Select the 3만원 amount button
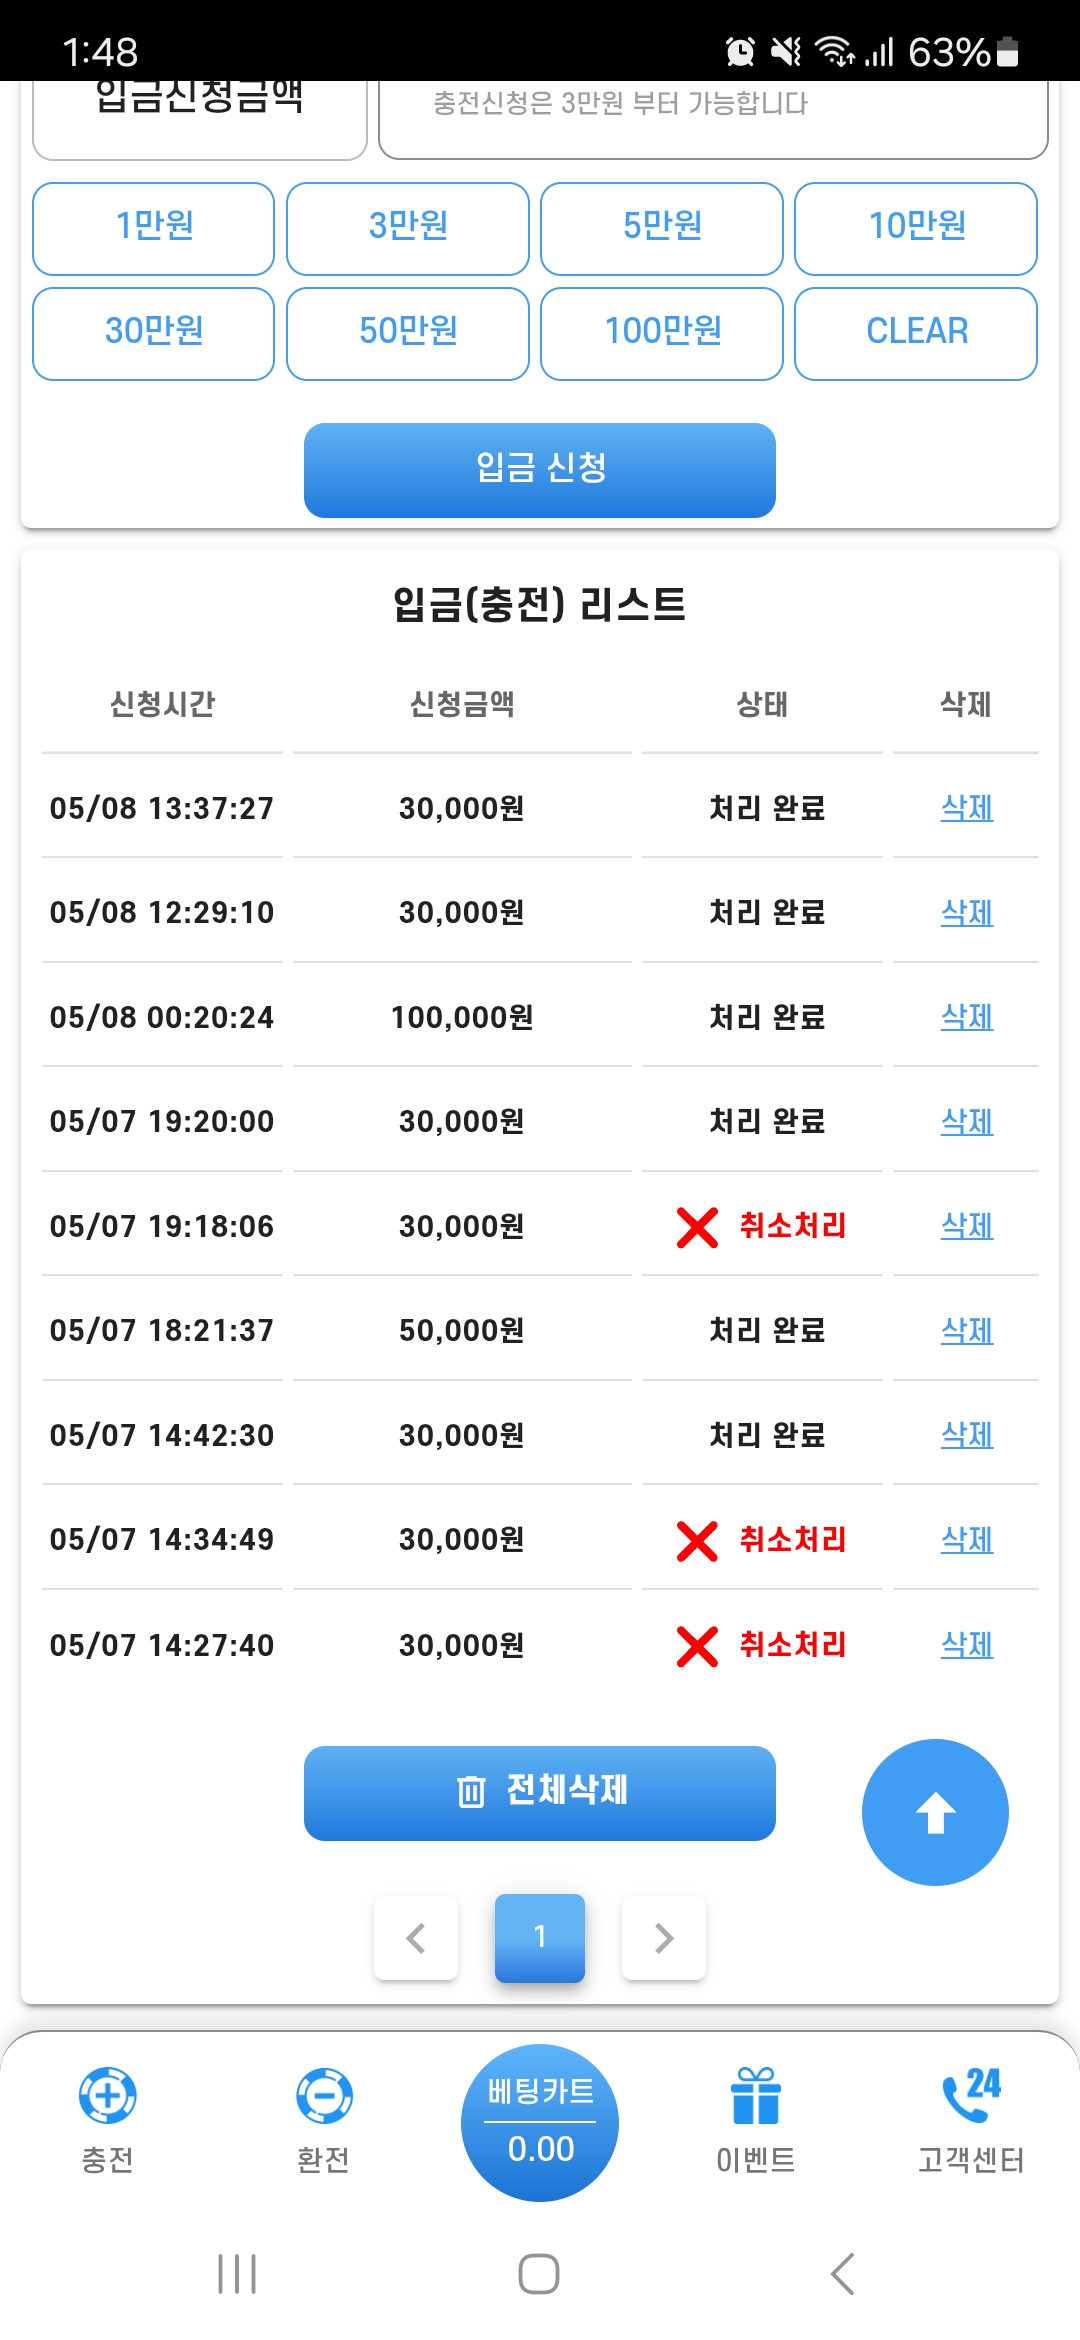Screen dimensions: 1080x2340 click(x=408, y=228)
